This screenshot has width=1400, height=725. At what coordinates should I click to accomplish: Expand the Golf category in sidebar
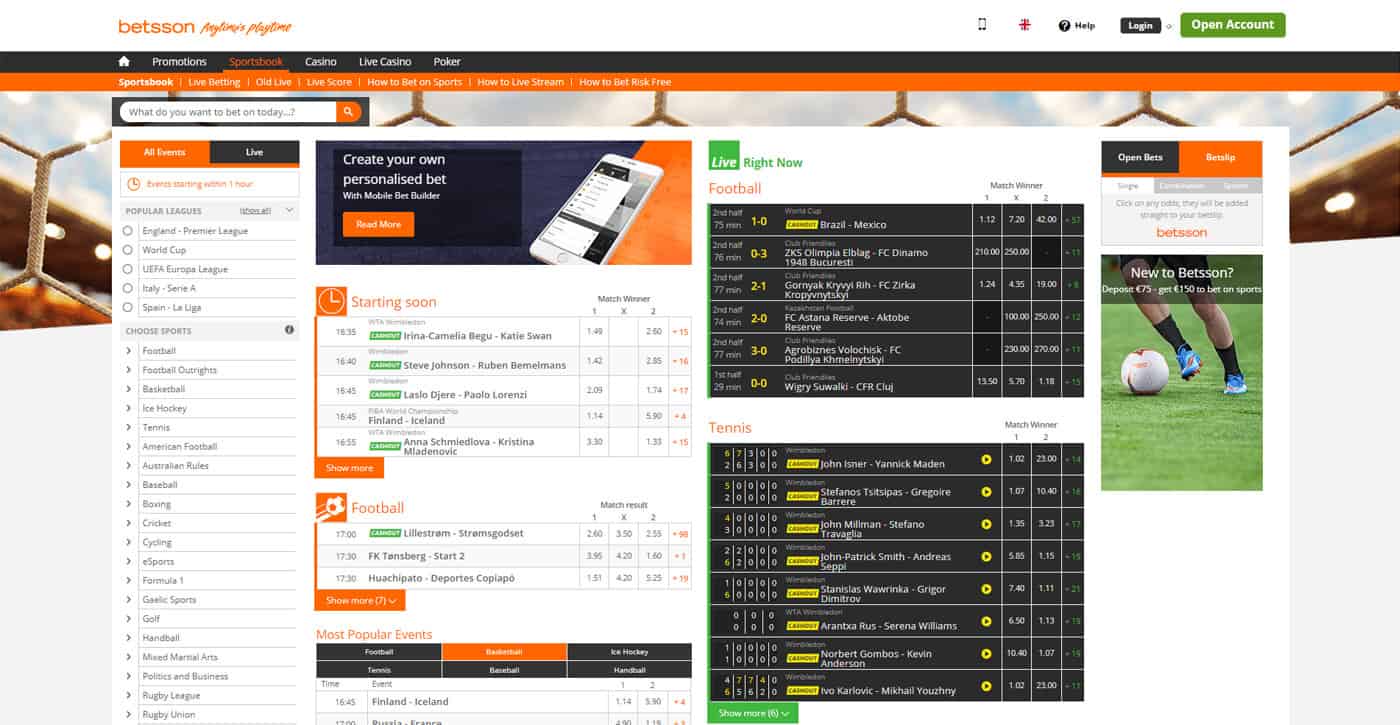coord(129,619)
